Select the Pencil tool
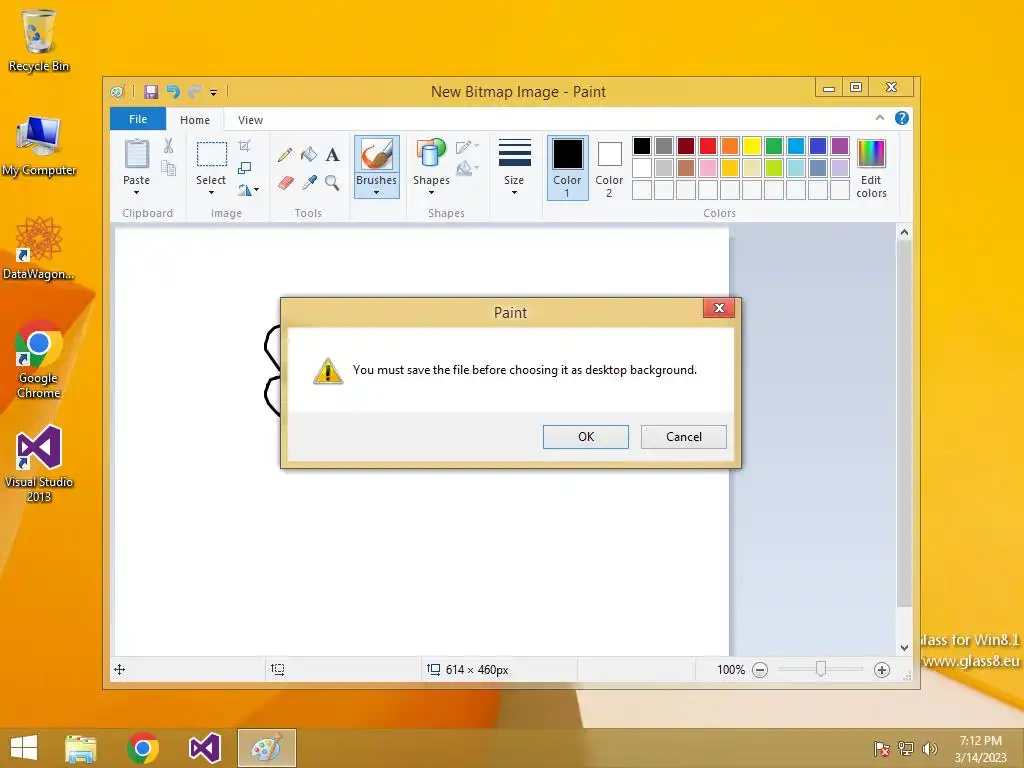 point(285,155)
